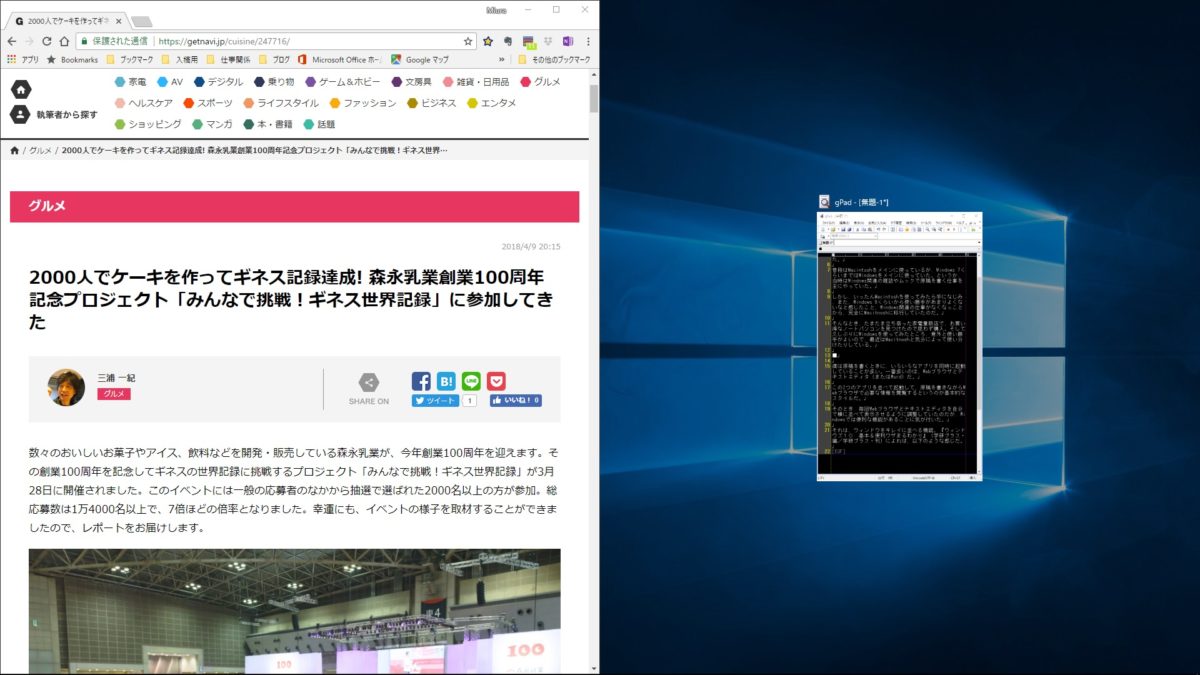Open the 入稿用 bookmarks folder
This screenshot has height=675, width=1200.
181,59
